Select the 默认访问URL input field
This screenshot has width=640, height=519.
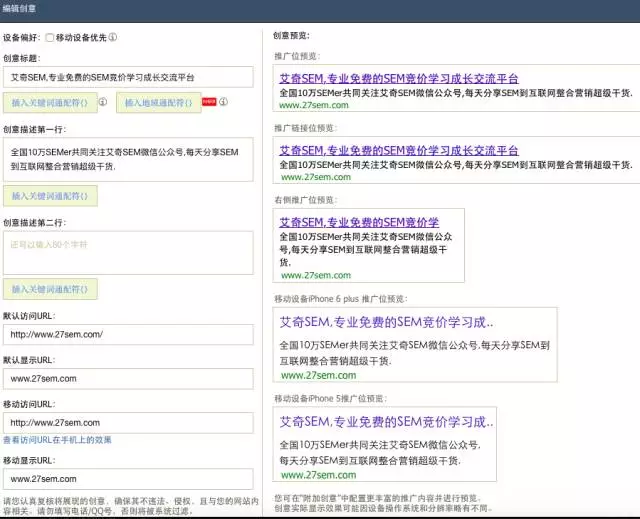128,334
